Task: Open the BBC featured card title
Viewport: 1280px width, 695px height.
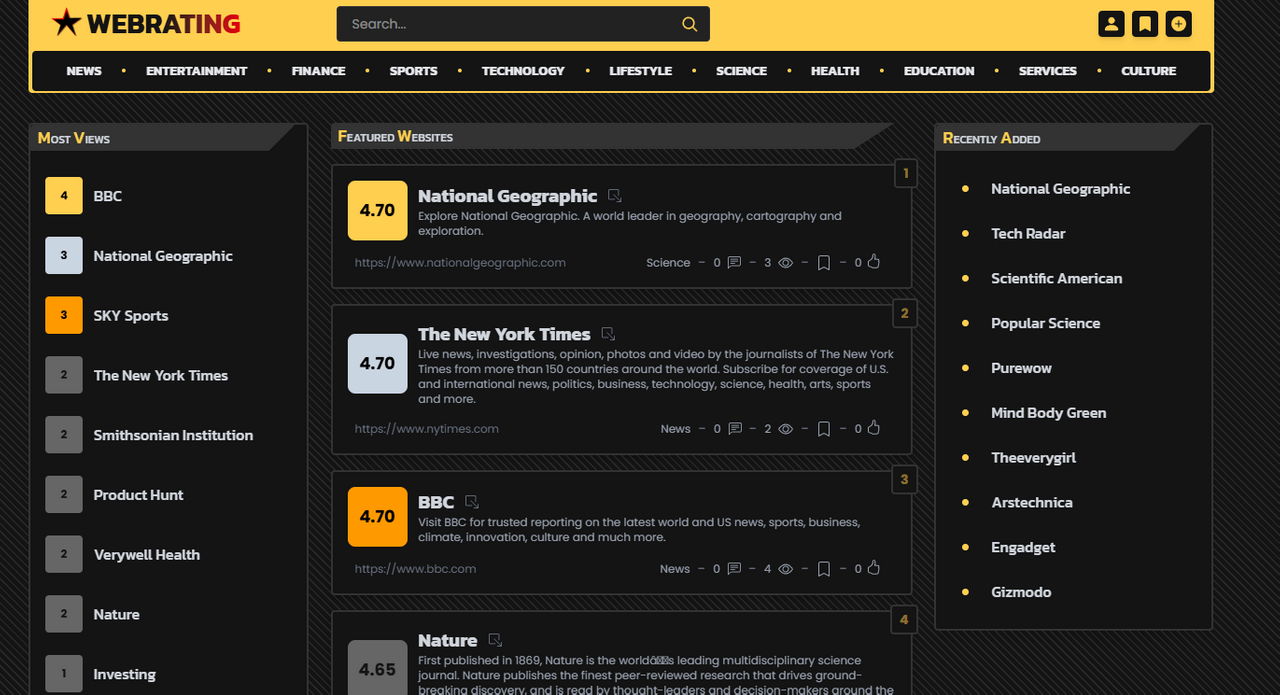Action: click(436, 502)
